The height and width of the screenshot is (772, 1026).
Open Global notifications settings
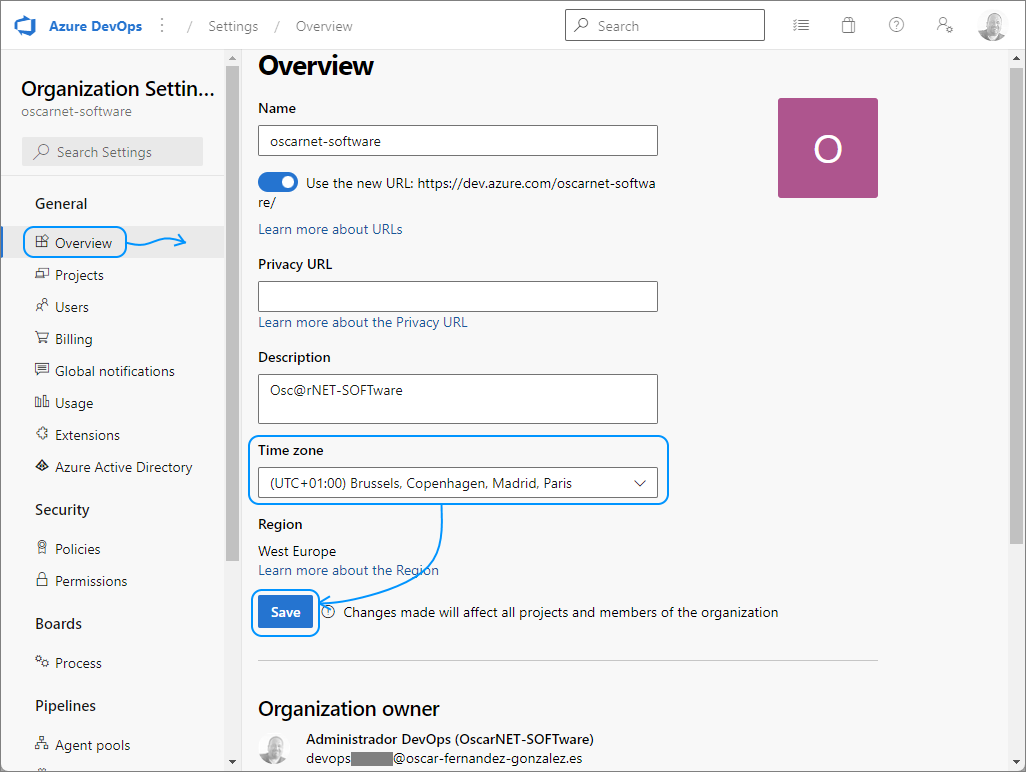coord(115,371)
